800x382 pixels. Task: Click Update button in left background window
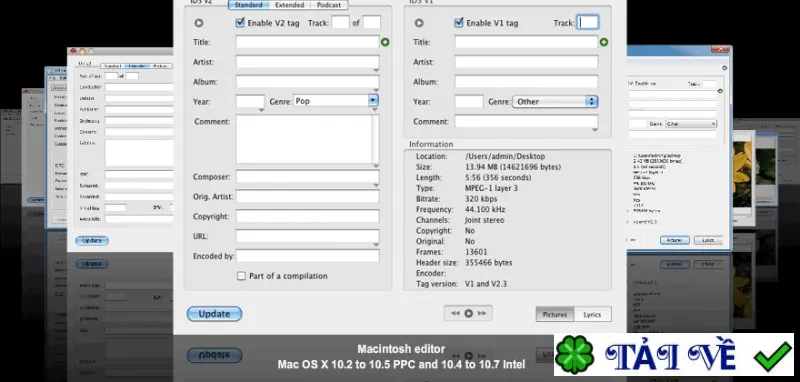(x=92, y=240)
